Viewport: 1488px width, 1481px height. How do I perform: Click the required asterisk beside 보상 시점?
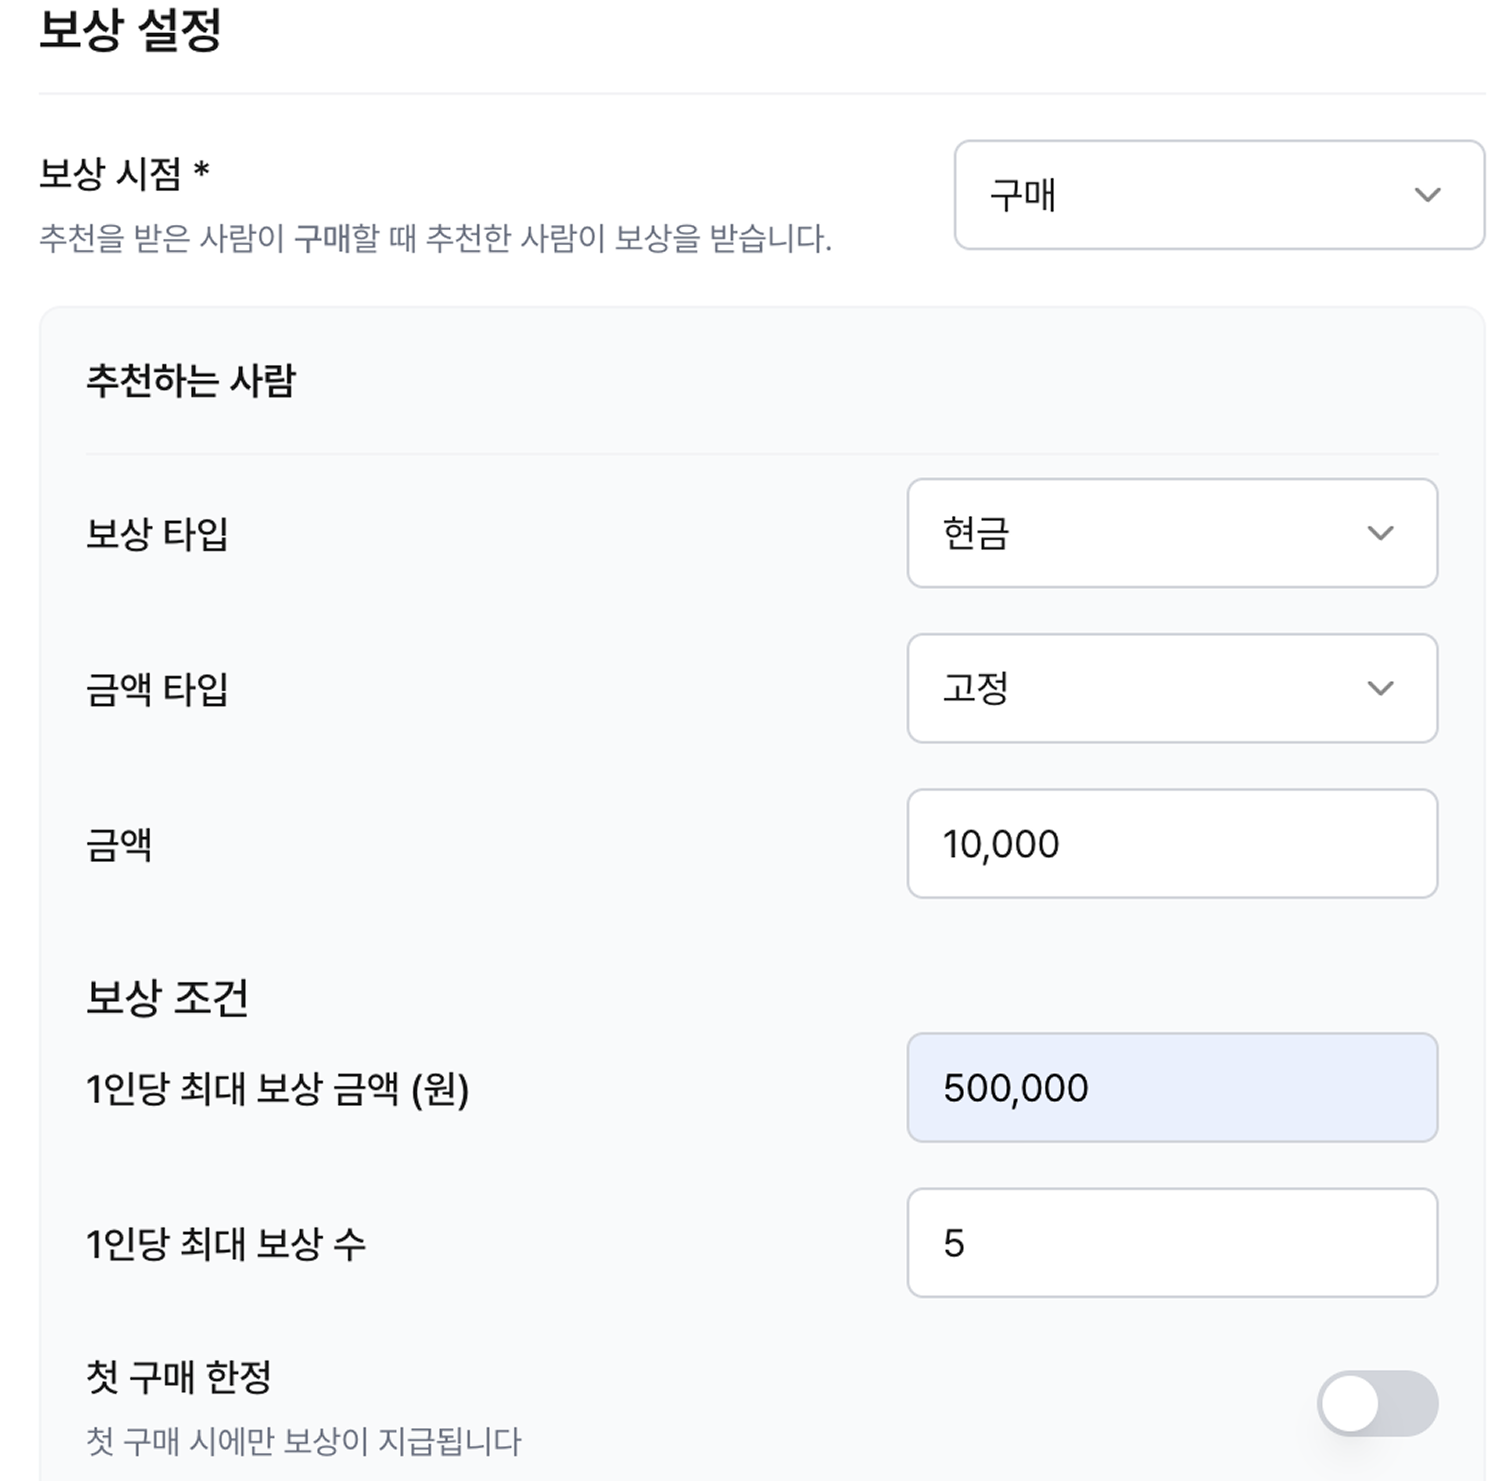point(202,171)
